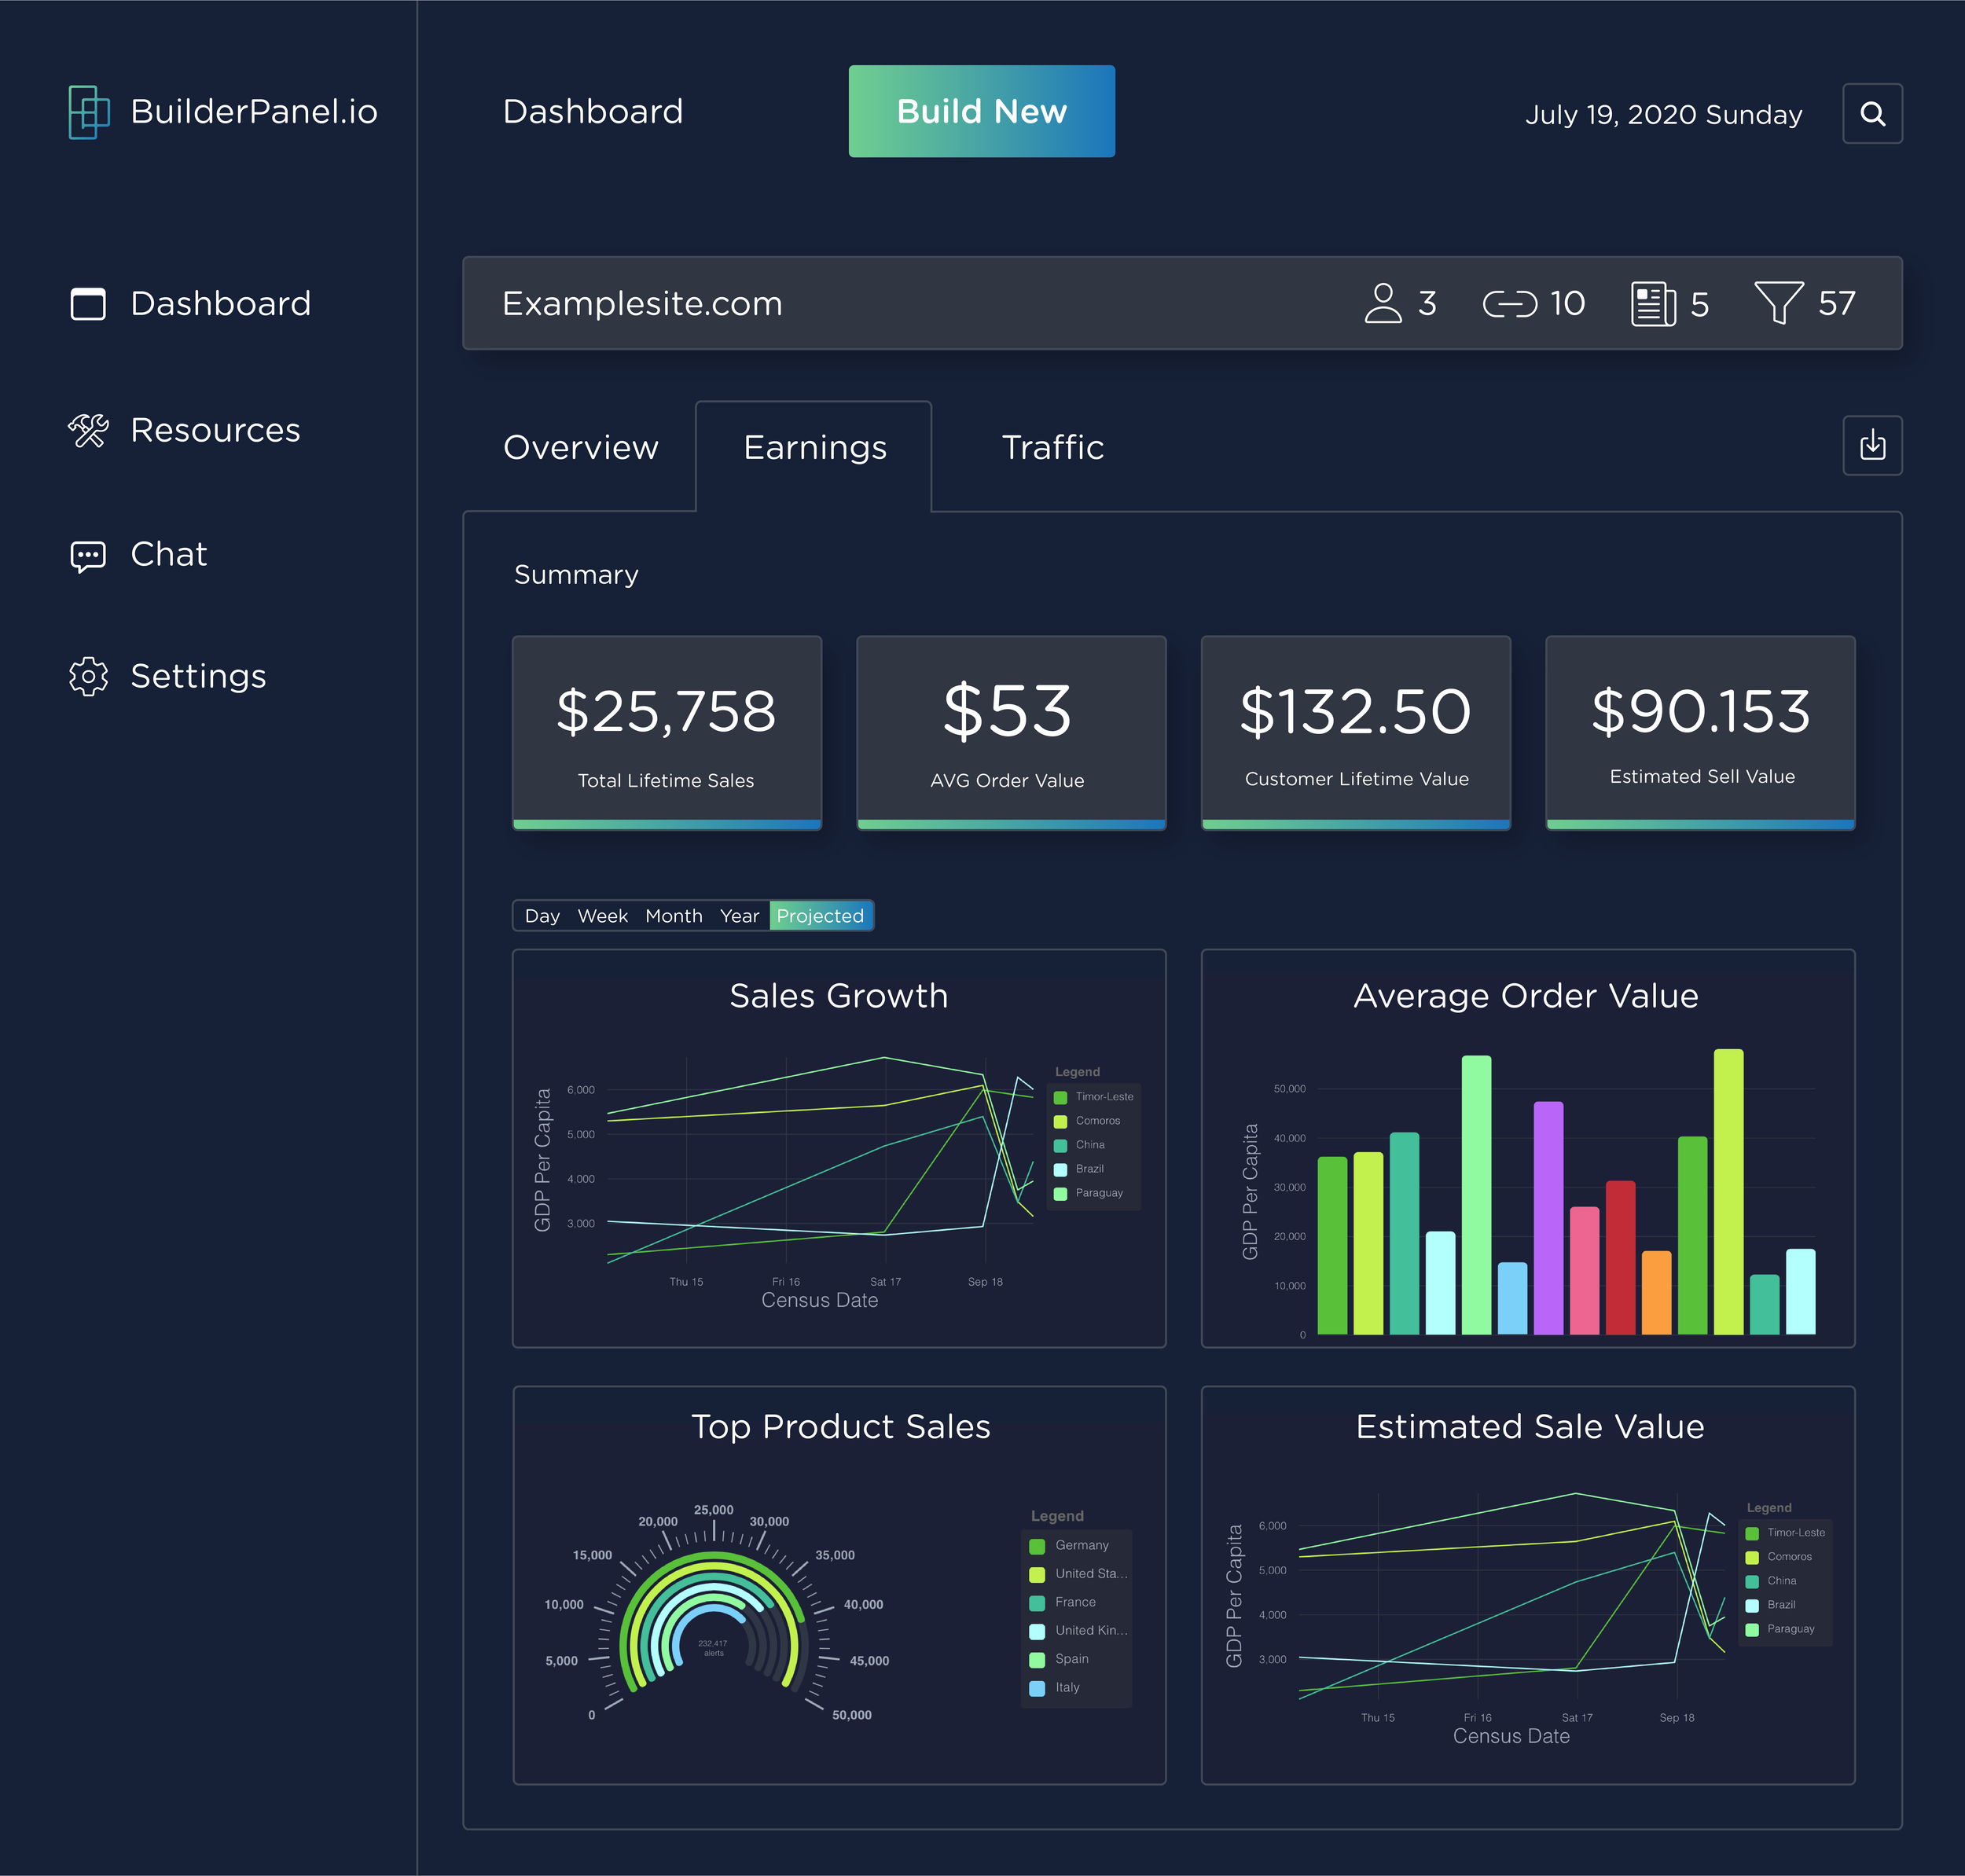Click the newspaper icon with count 5
Screen dimensions: 1965x1876
coord(1654,304)
